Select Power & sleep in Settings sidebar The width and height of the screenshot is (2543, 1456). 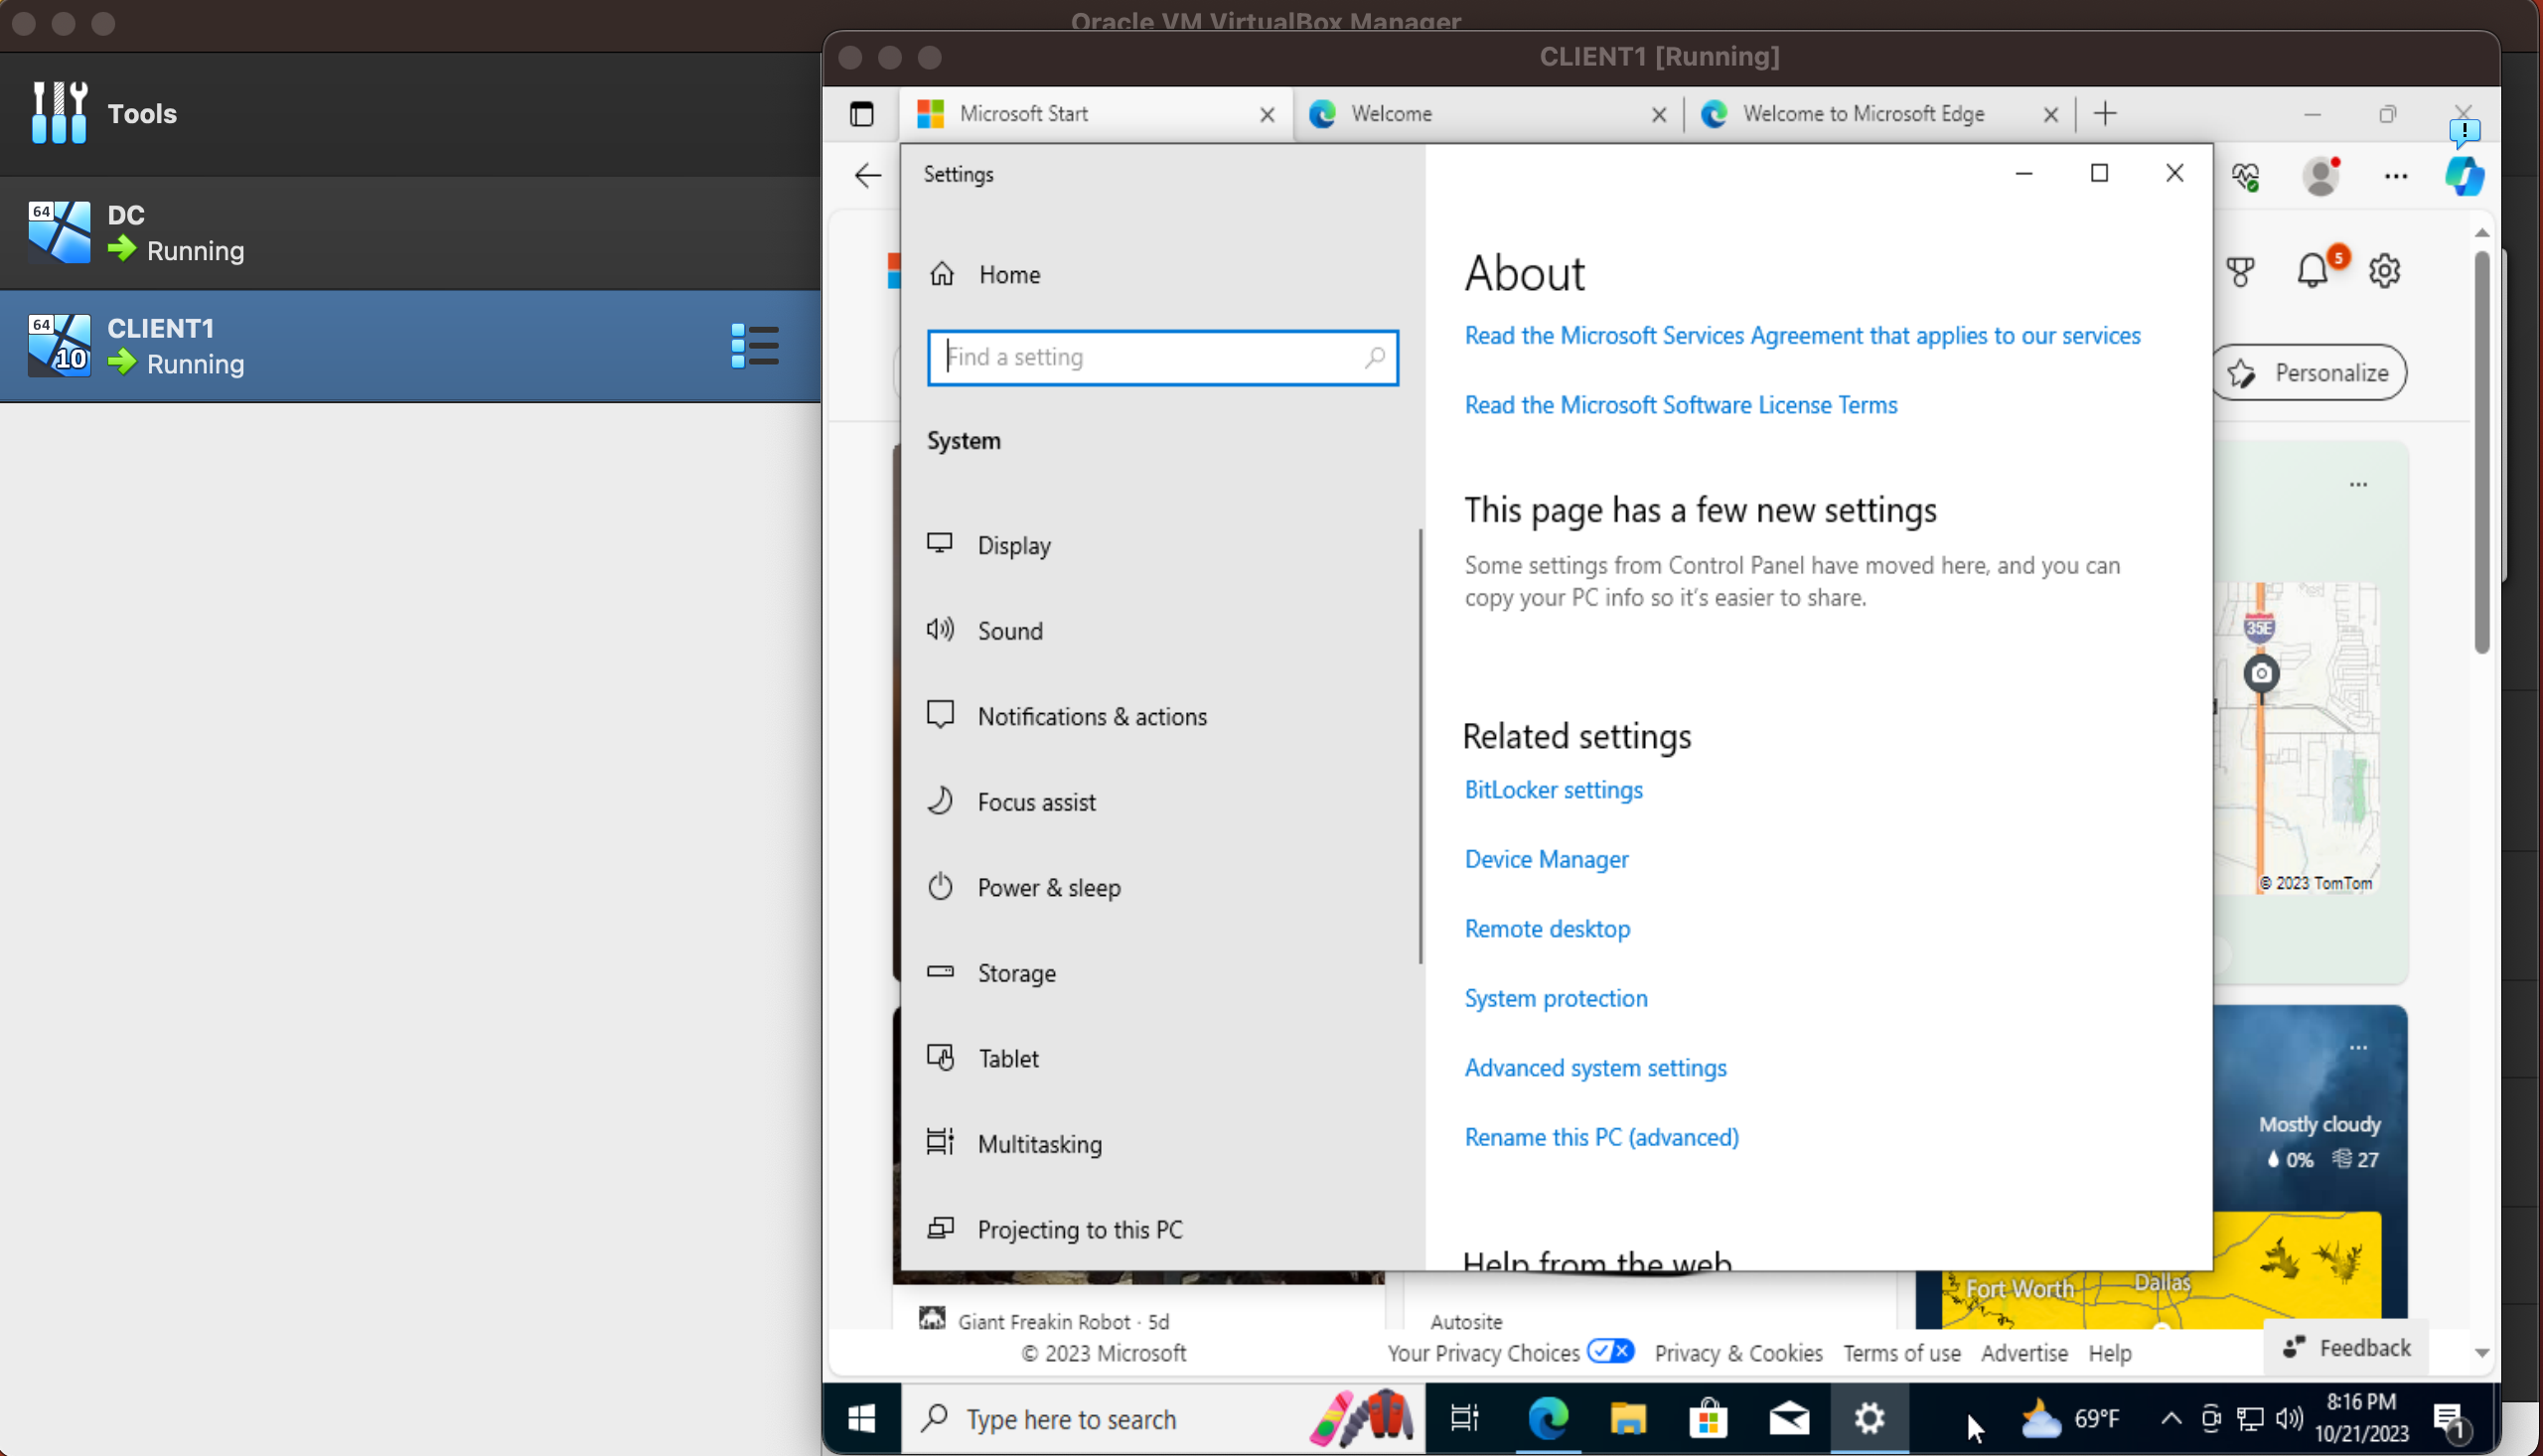pyautogui.click(x=1048, y=887)
